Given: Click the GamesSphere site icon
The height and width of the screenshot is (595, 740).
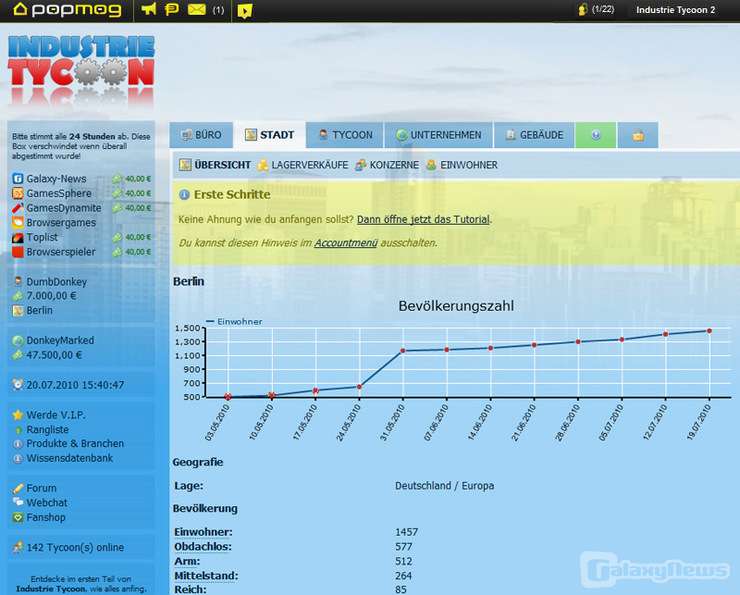Looking at the screenshot, I should pos(17,193).
